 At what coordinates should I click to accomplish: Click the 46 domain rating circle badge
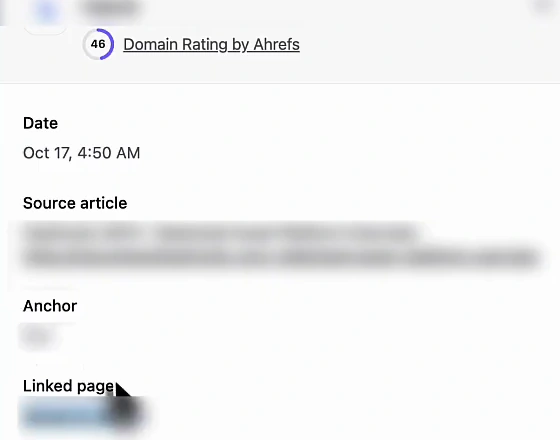(x=98, y=44)
